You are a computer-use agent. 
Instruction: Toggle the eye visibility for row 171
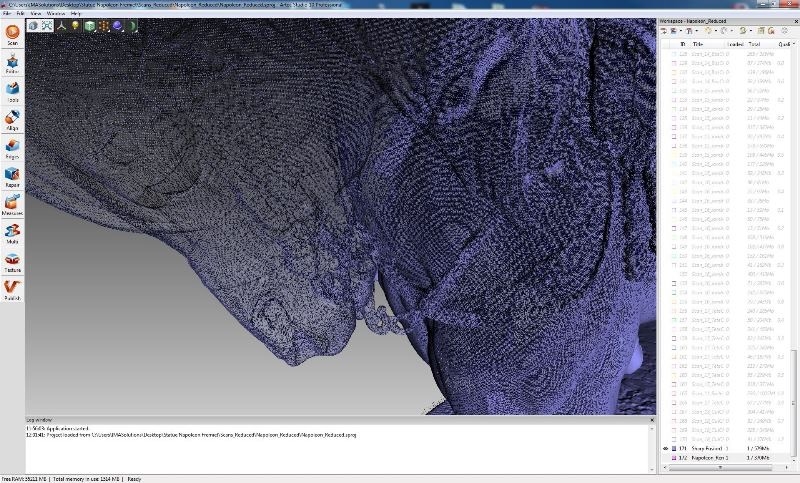coord(665,449)
